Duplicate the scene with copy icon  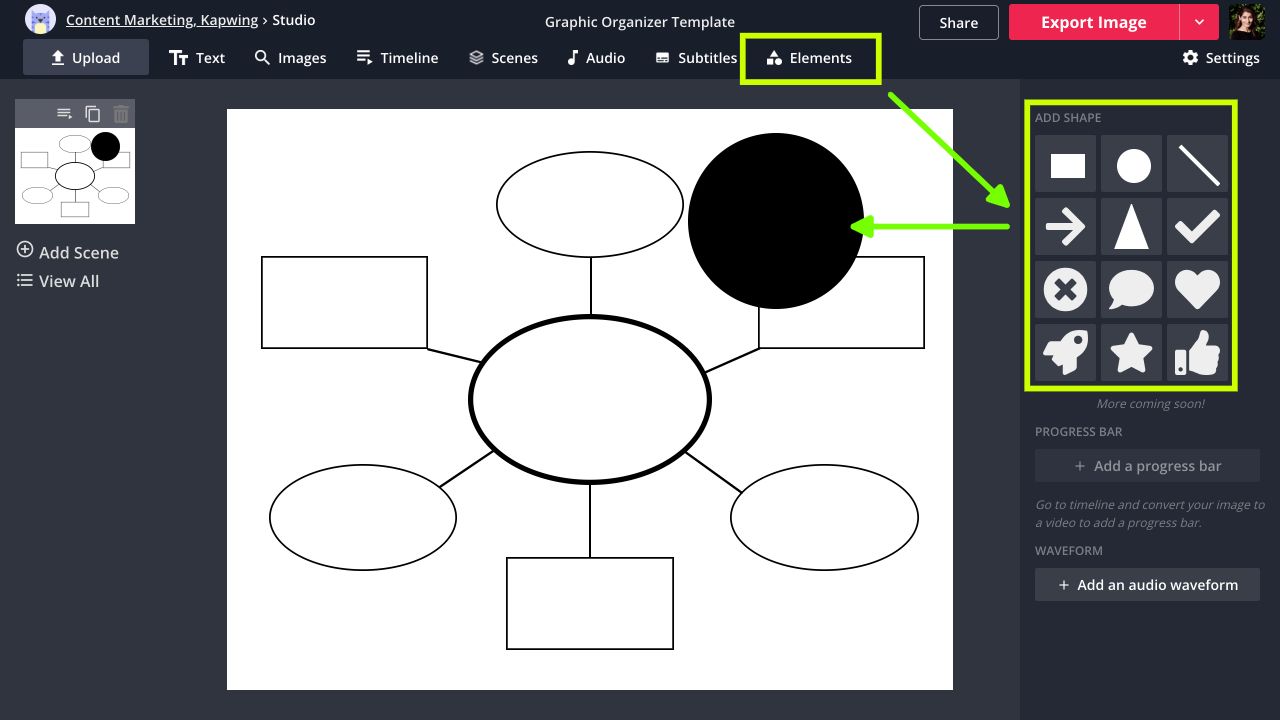[93, 114]
